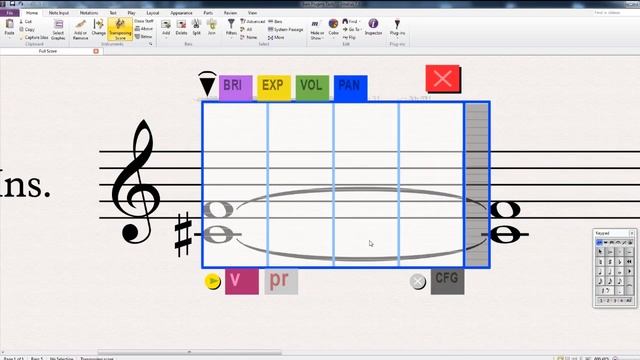This screenshot has height=360, width=640.
Task: Click the grey CFG button
Action: coord(447,281)
